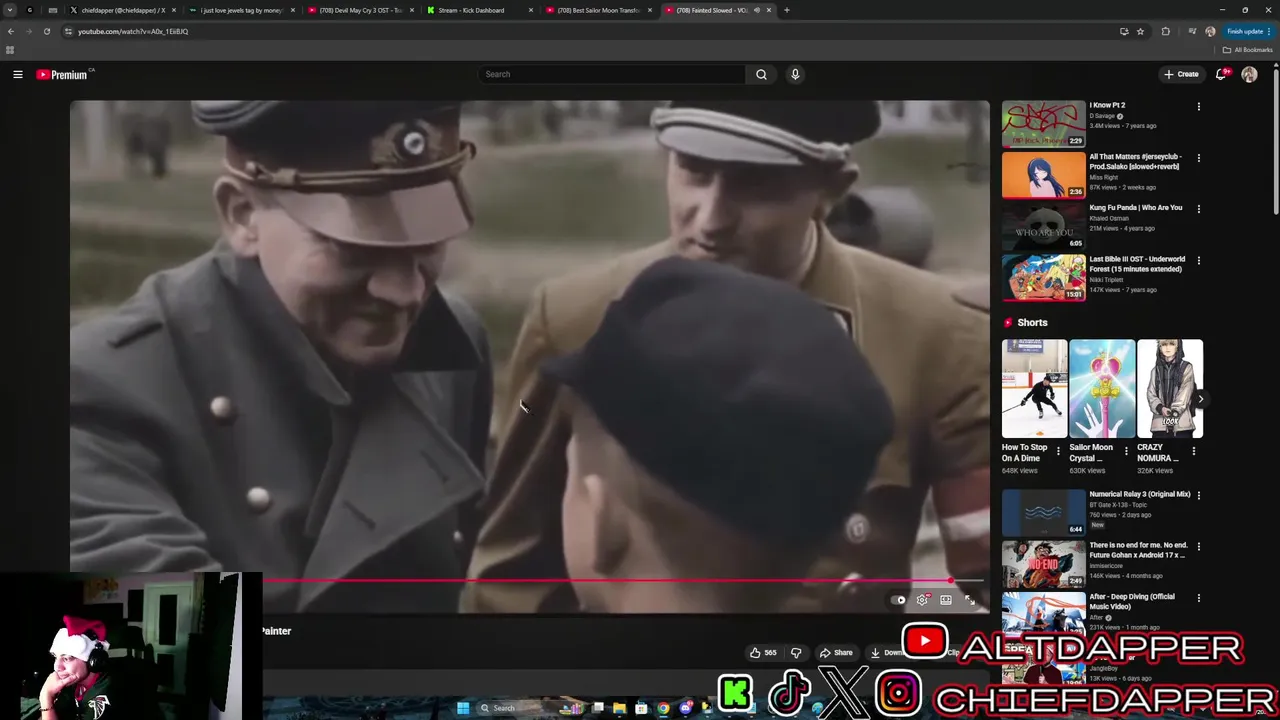
Task: Switch to Best Sailor Moon Transformation tab
Action: (597, 10)
